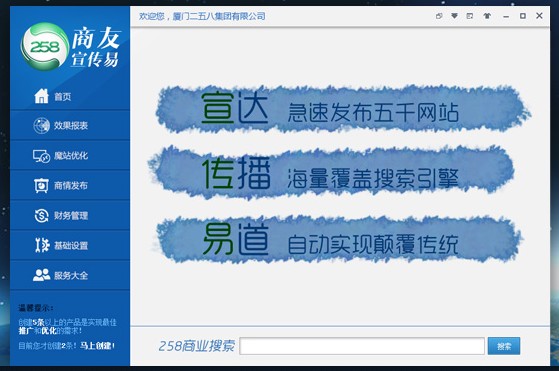Click the clock board icon beside 商情发布
Screen dimensions: 559x371
coord(41,185)
